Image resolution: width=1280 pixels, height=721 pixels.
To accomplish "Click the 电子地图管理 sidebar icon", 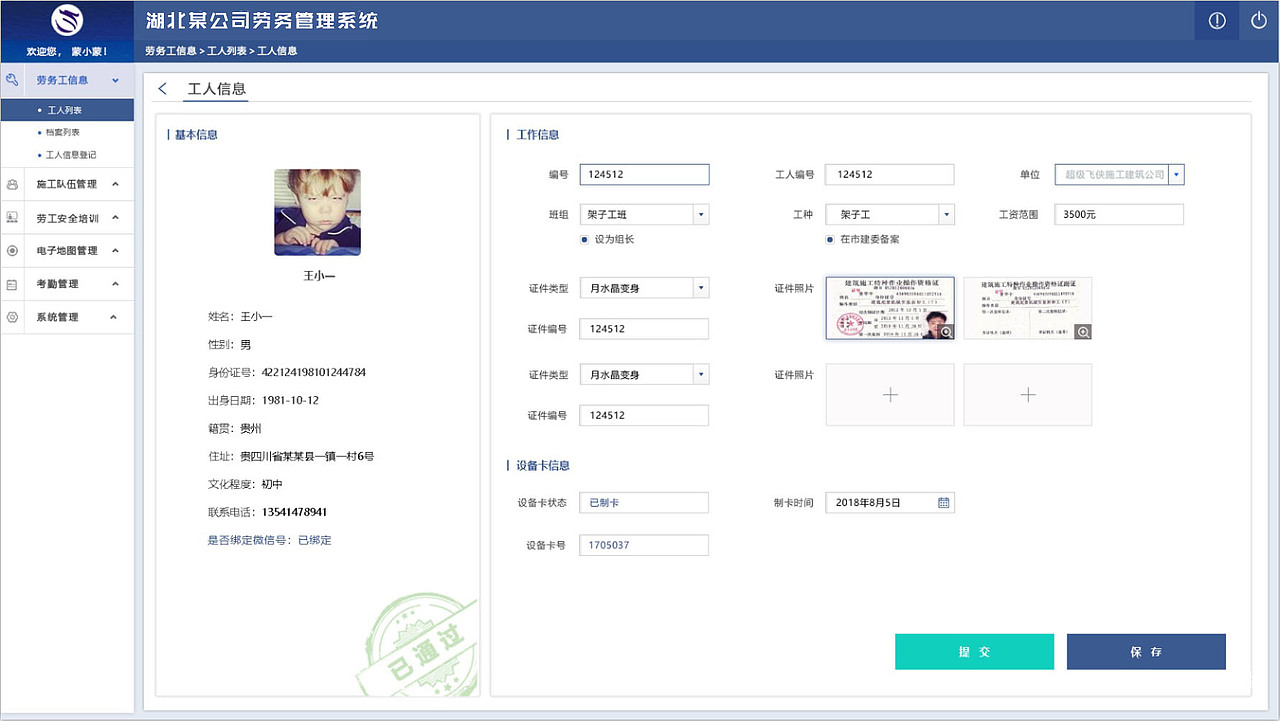I will point(13,250).
